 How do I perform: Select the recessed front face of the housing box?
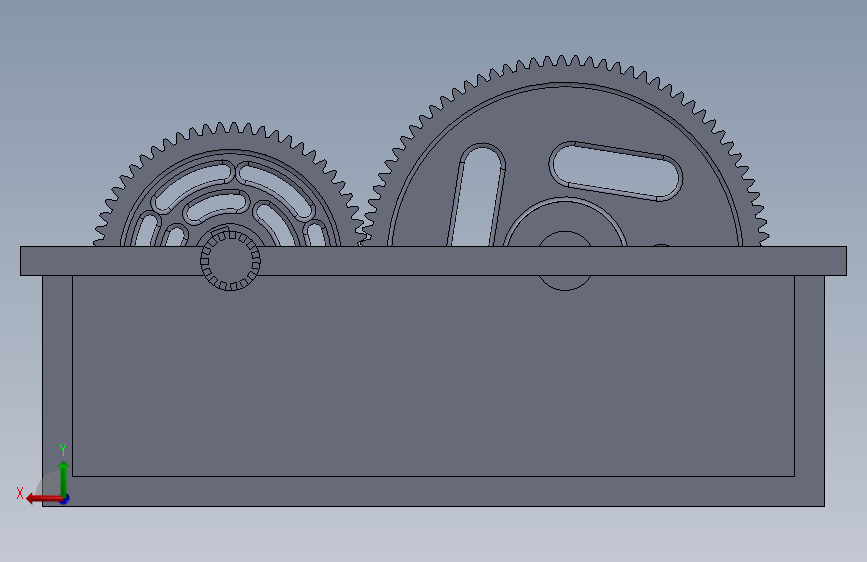click(x=434, y=376)
